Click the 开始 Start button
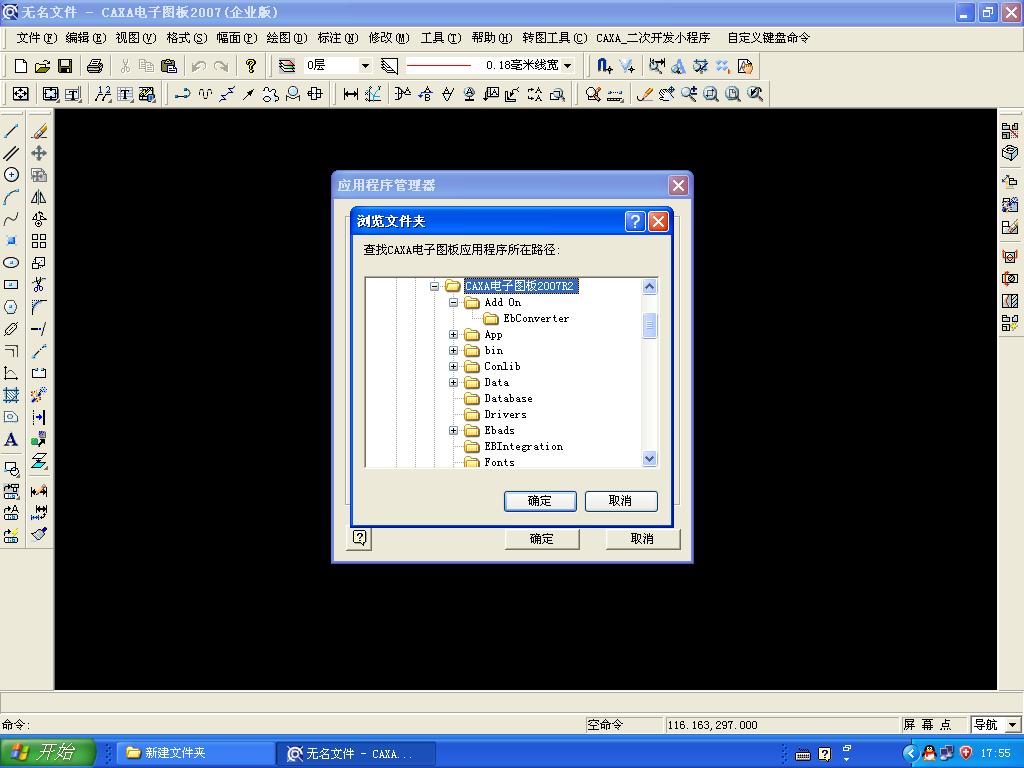Screen dimensions: 1024x768 tap(48, 752)
